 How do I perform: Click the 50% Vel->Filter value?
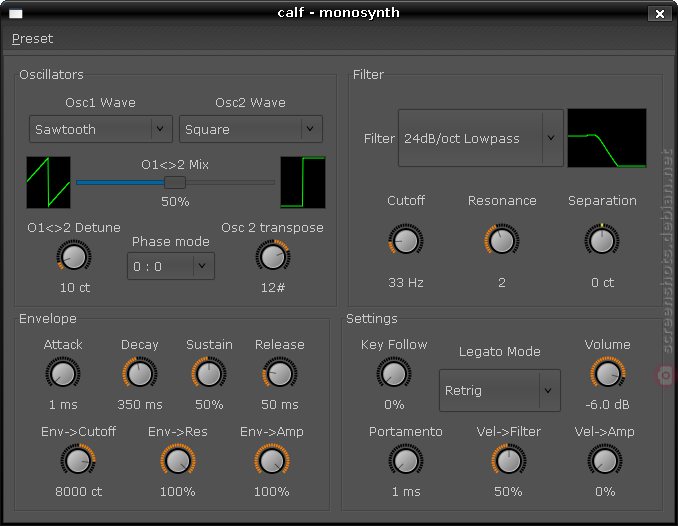pyautogui.click(x=508, y=492)
